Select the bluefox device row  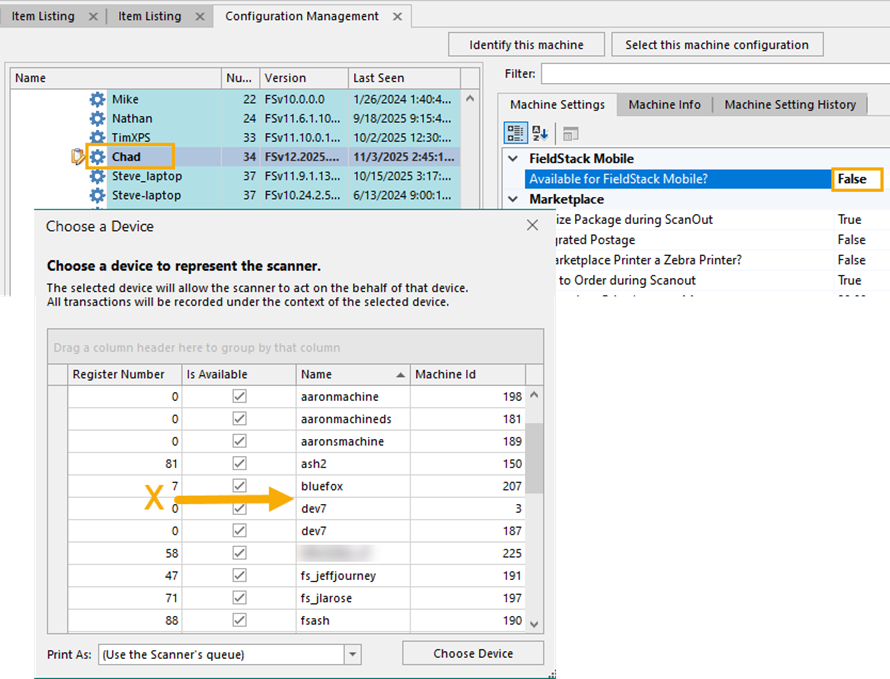point(296,486)
